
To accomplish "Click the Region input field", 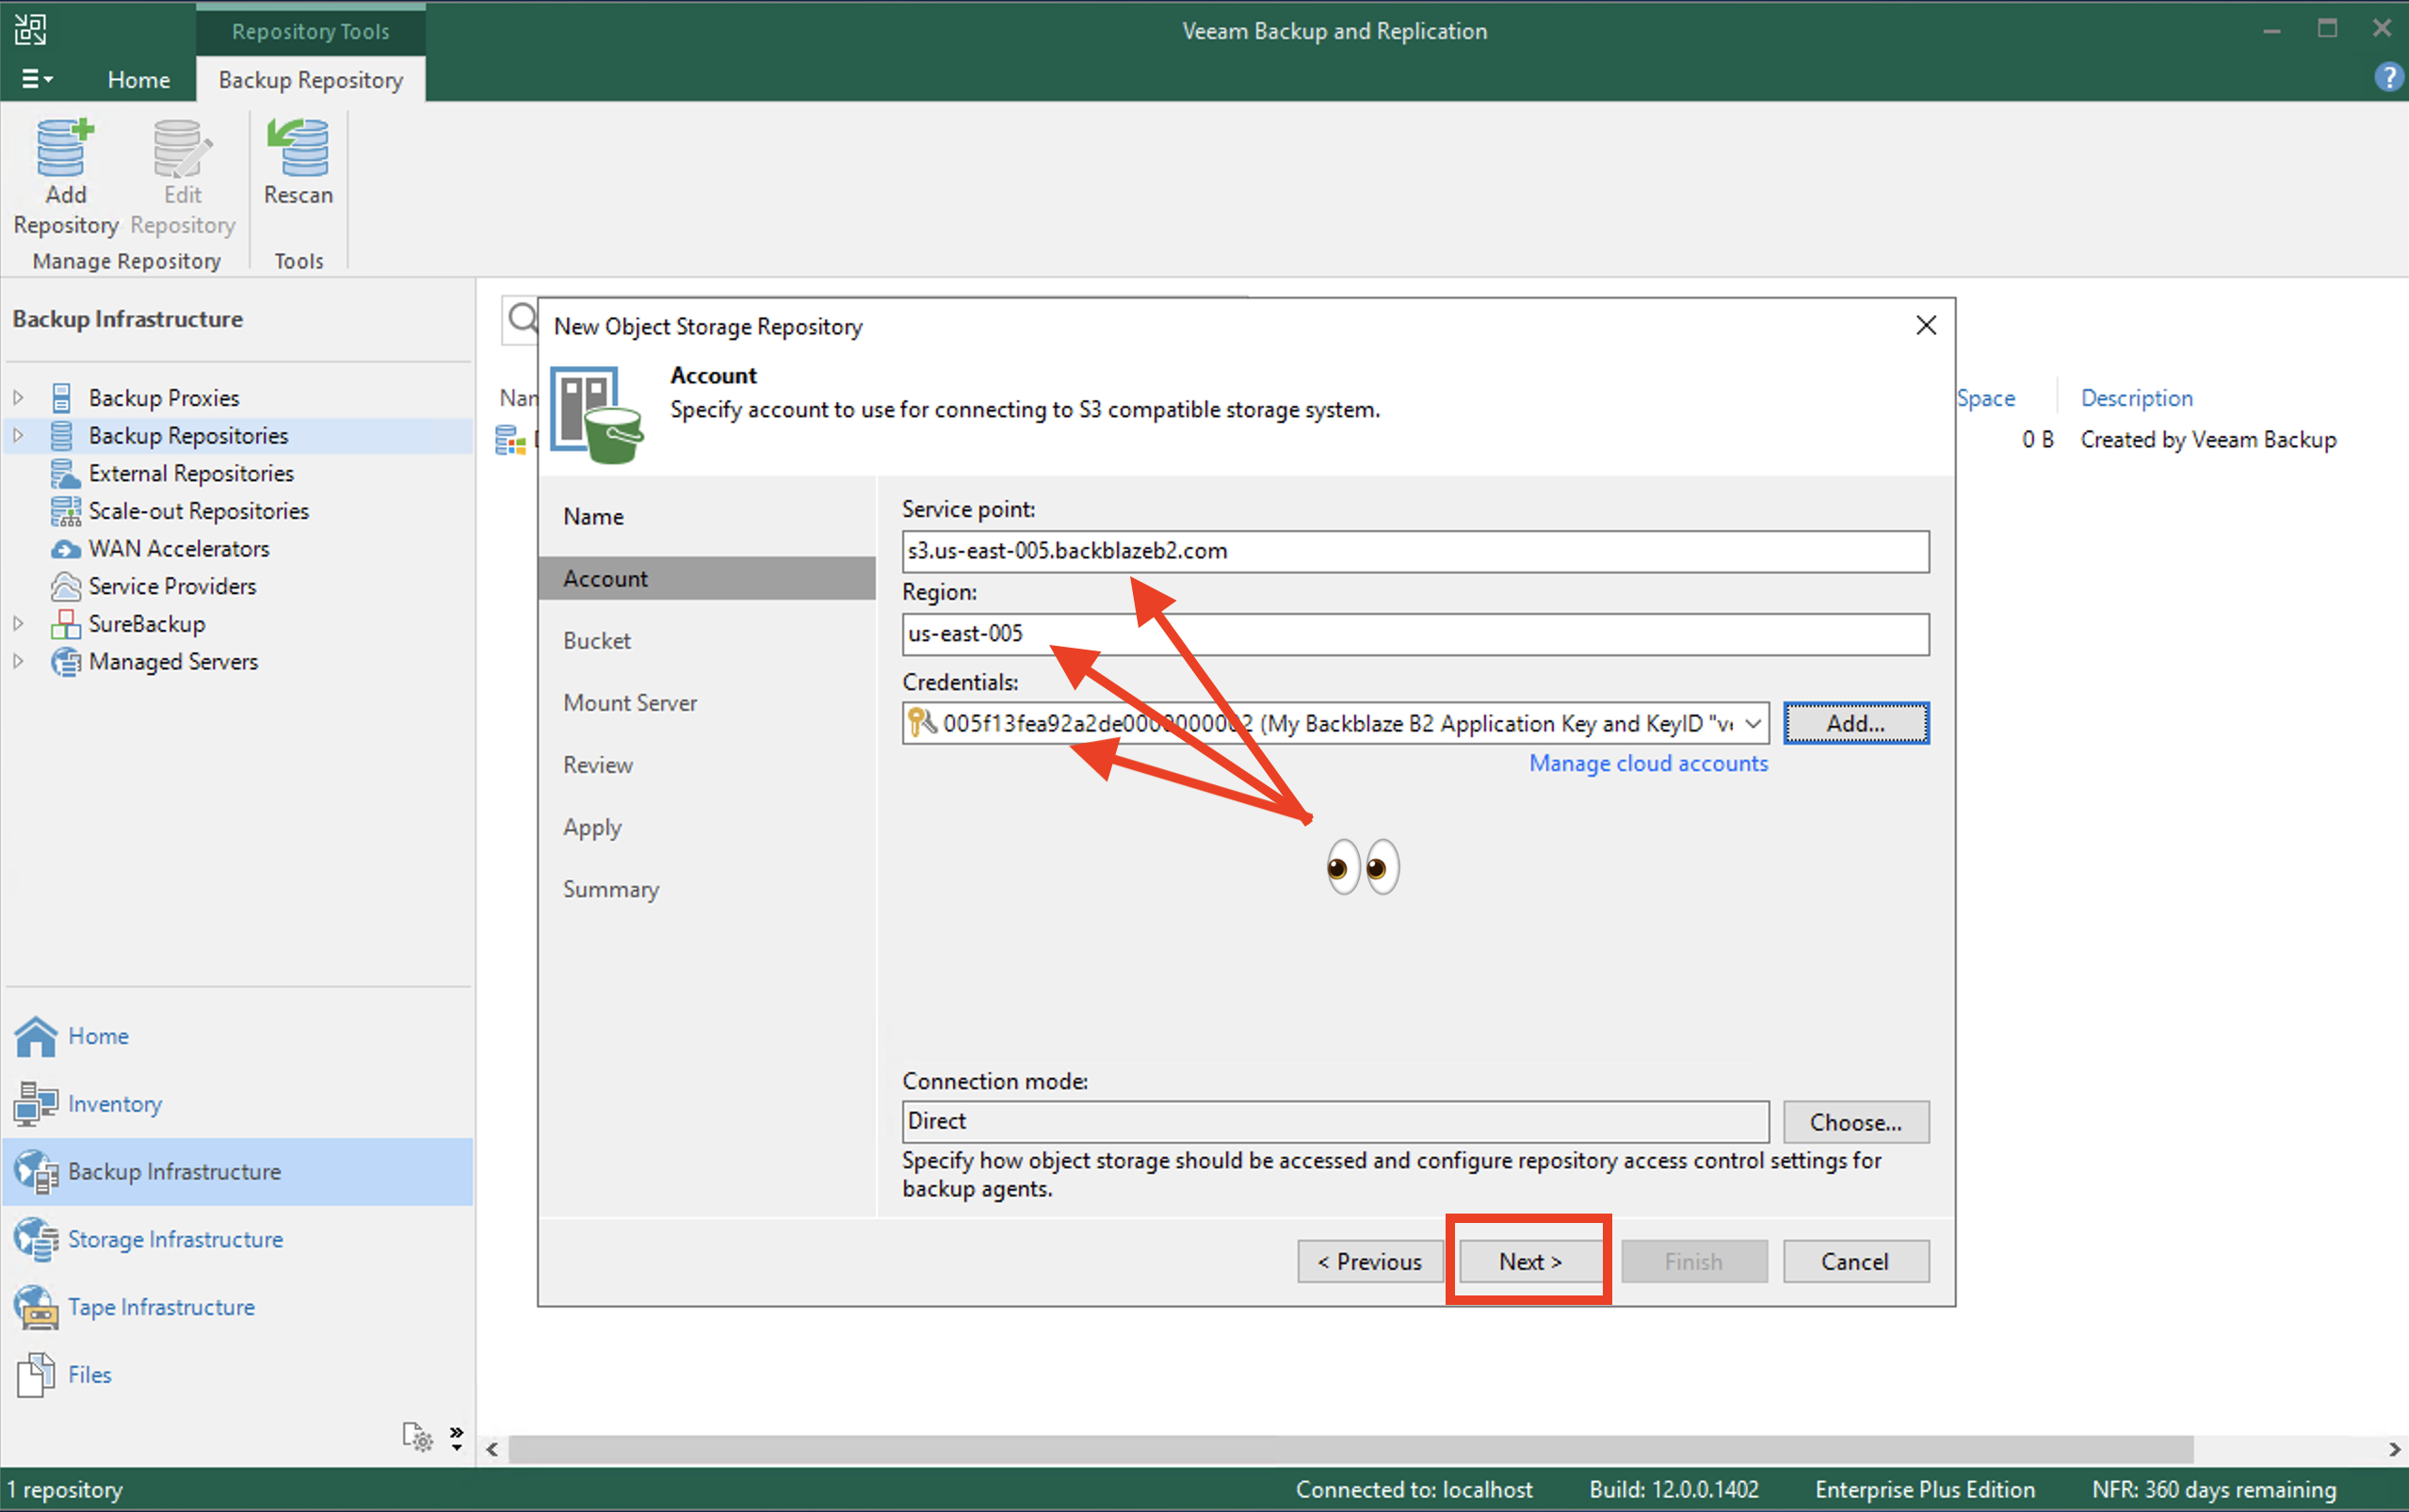I will [x=1415, y=634].
